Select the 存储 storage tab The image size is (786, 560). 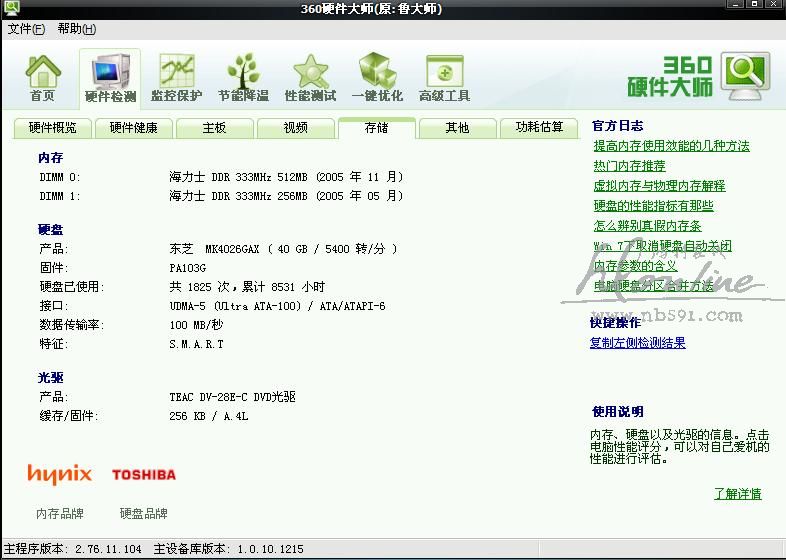(x=376, y=128)
